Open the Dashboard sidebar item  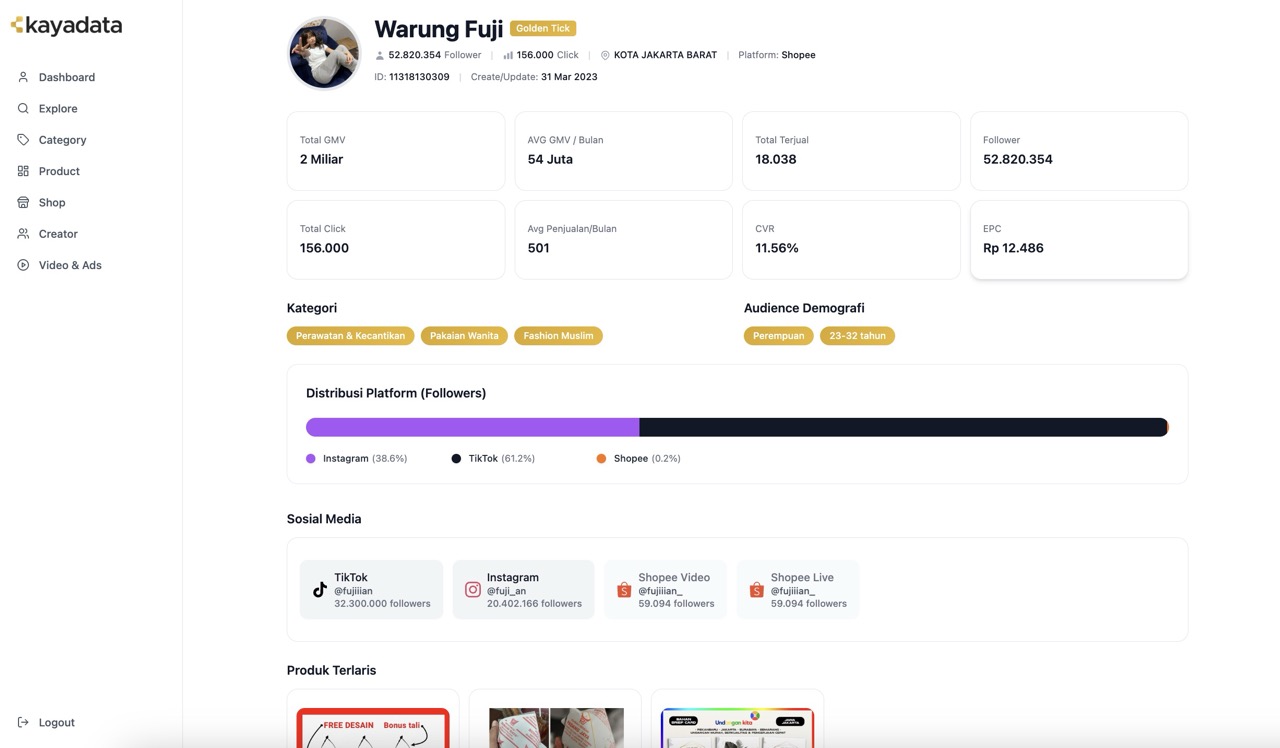pos(66,77)
